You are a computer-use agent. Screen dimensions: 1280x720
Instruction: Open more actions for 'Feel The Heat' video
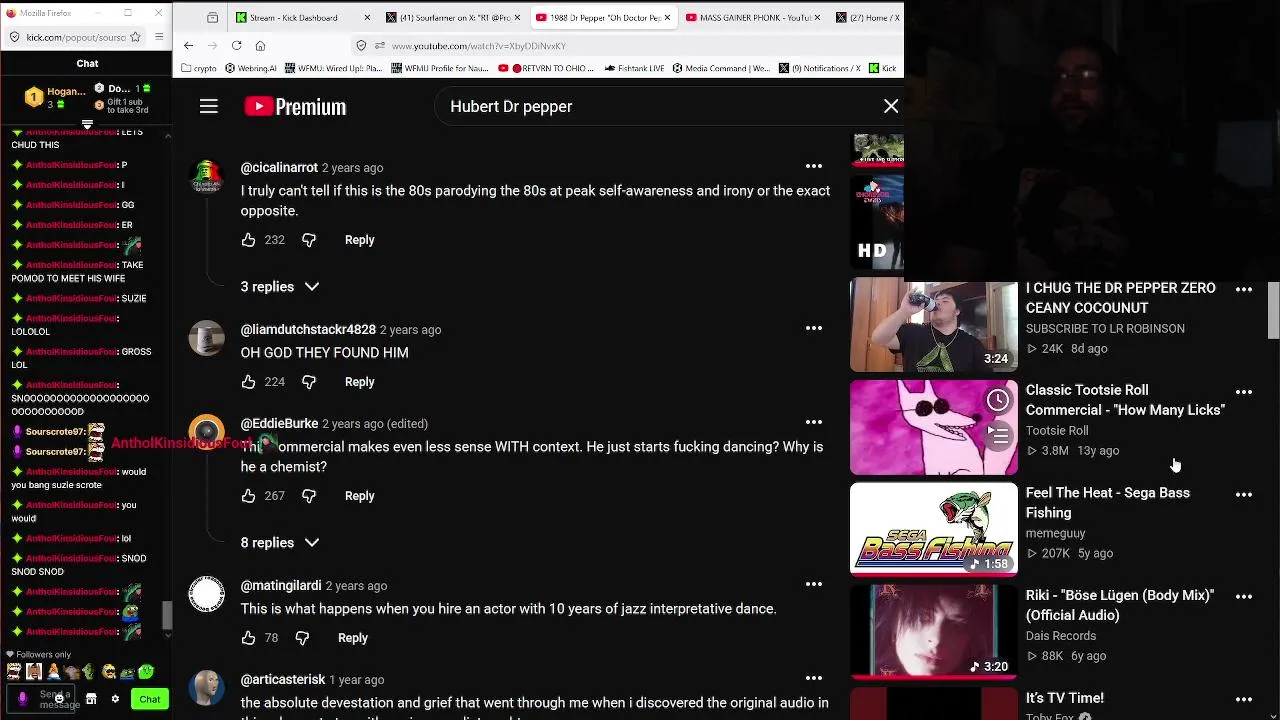1244,495
